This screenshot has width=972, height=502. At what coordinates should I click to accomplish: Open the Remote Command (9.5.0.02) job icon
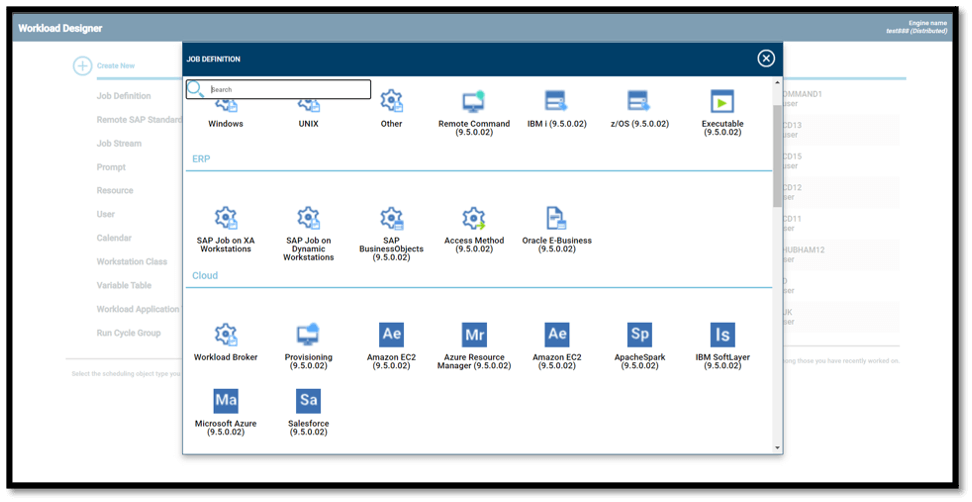coord(474,101)
